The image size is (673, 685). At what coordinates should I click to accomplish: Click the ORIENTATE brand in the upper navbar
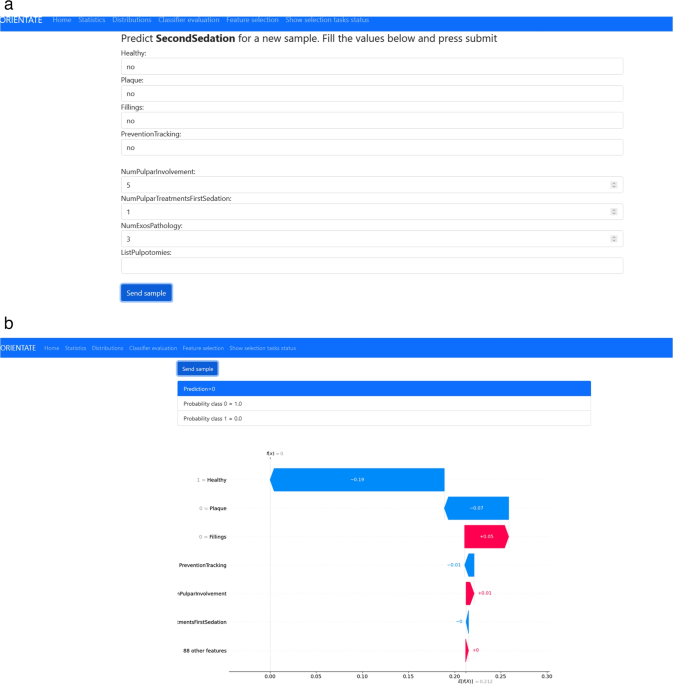tap(21, 20)
